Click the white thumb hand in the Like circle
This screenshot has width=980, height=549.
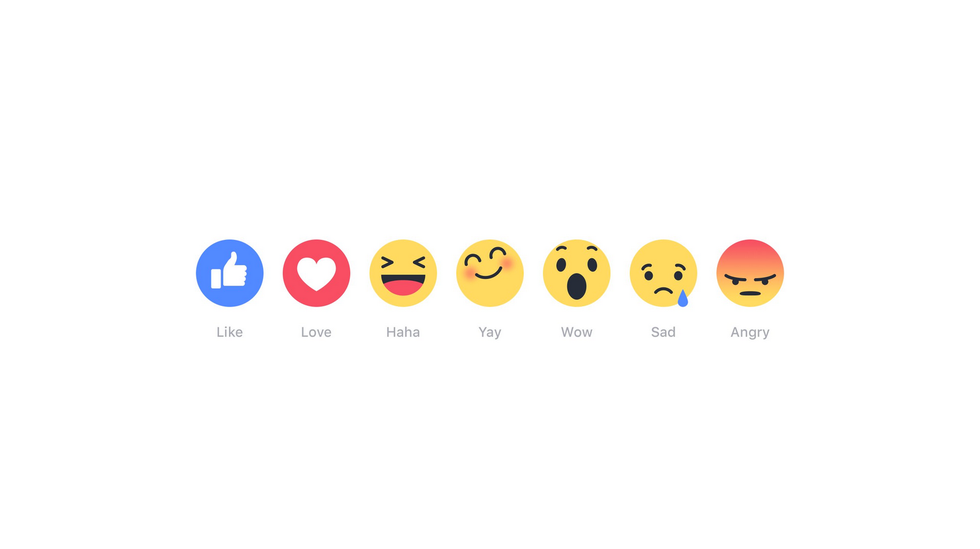(x=229, y=270)
